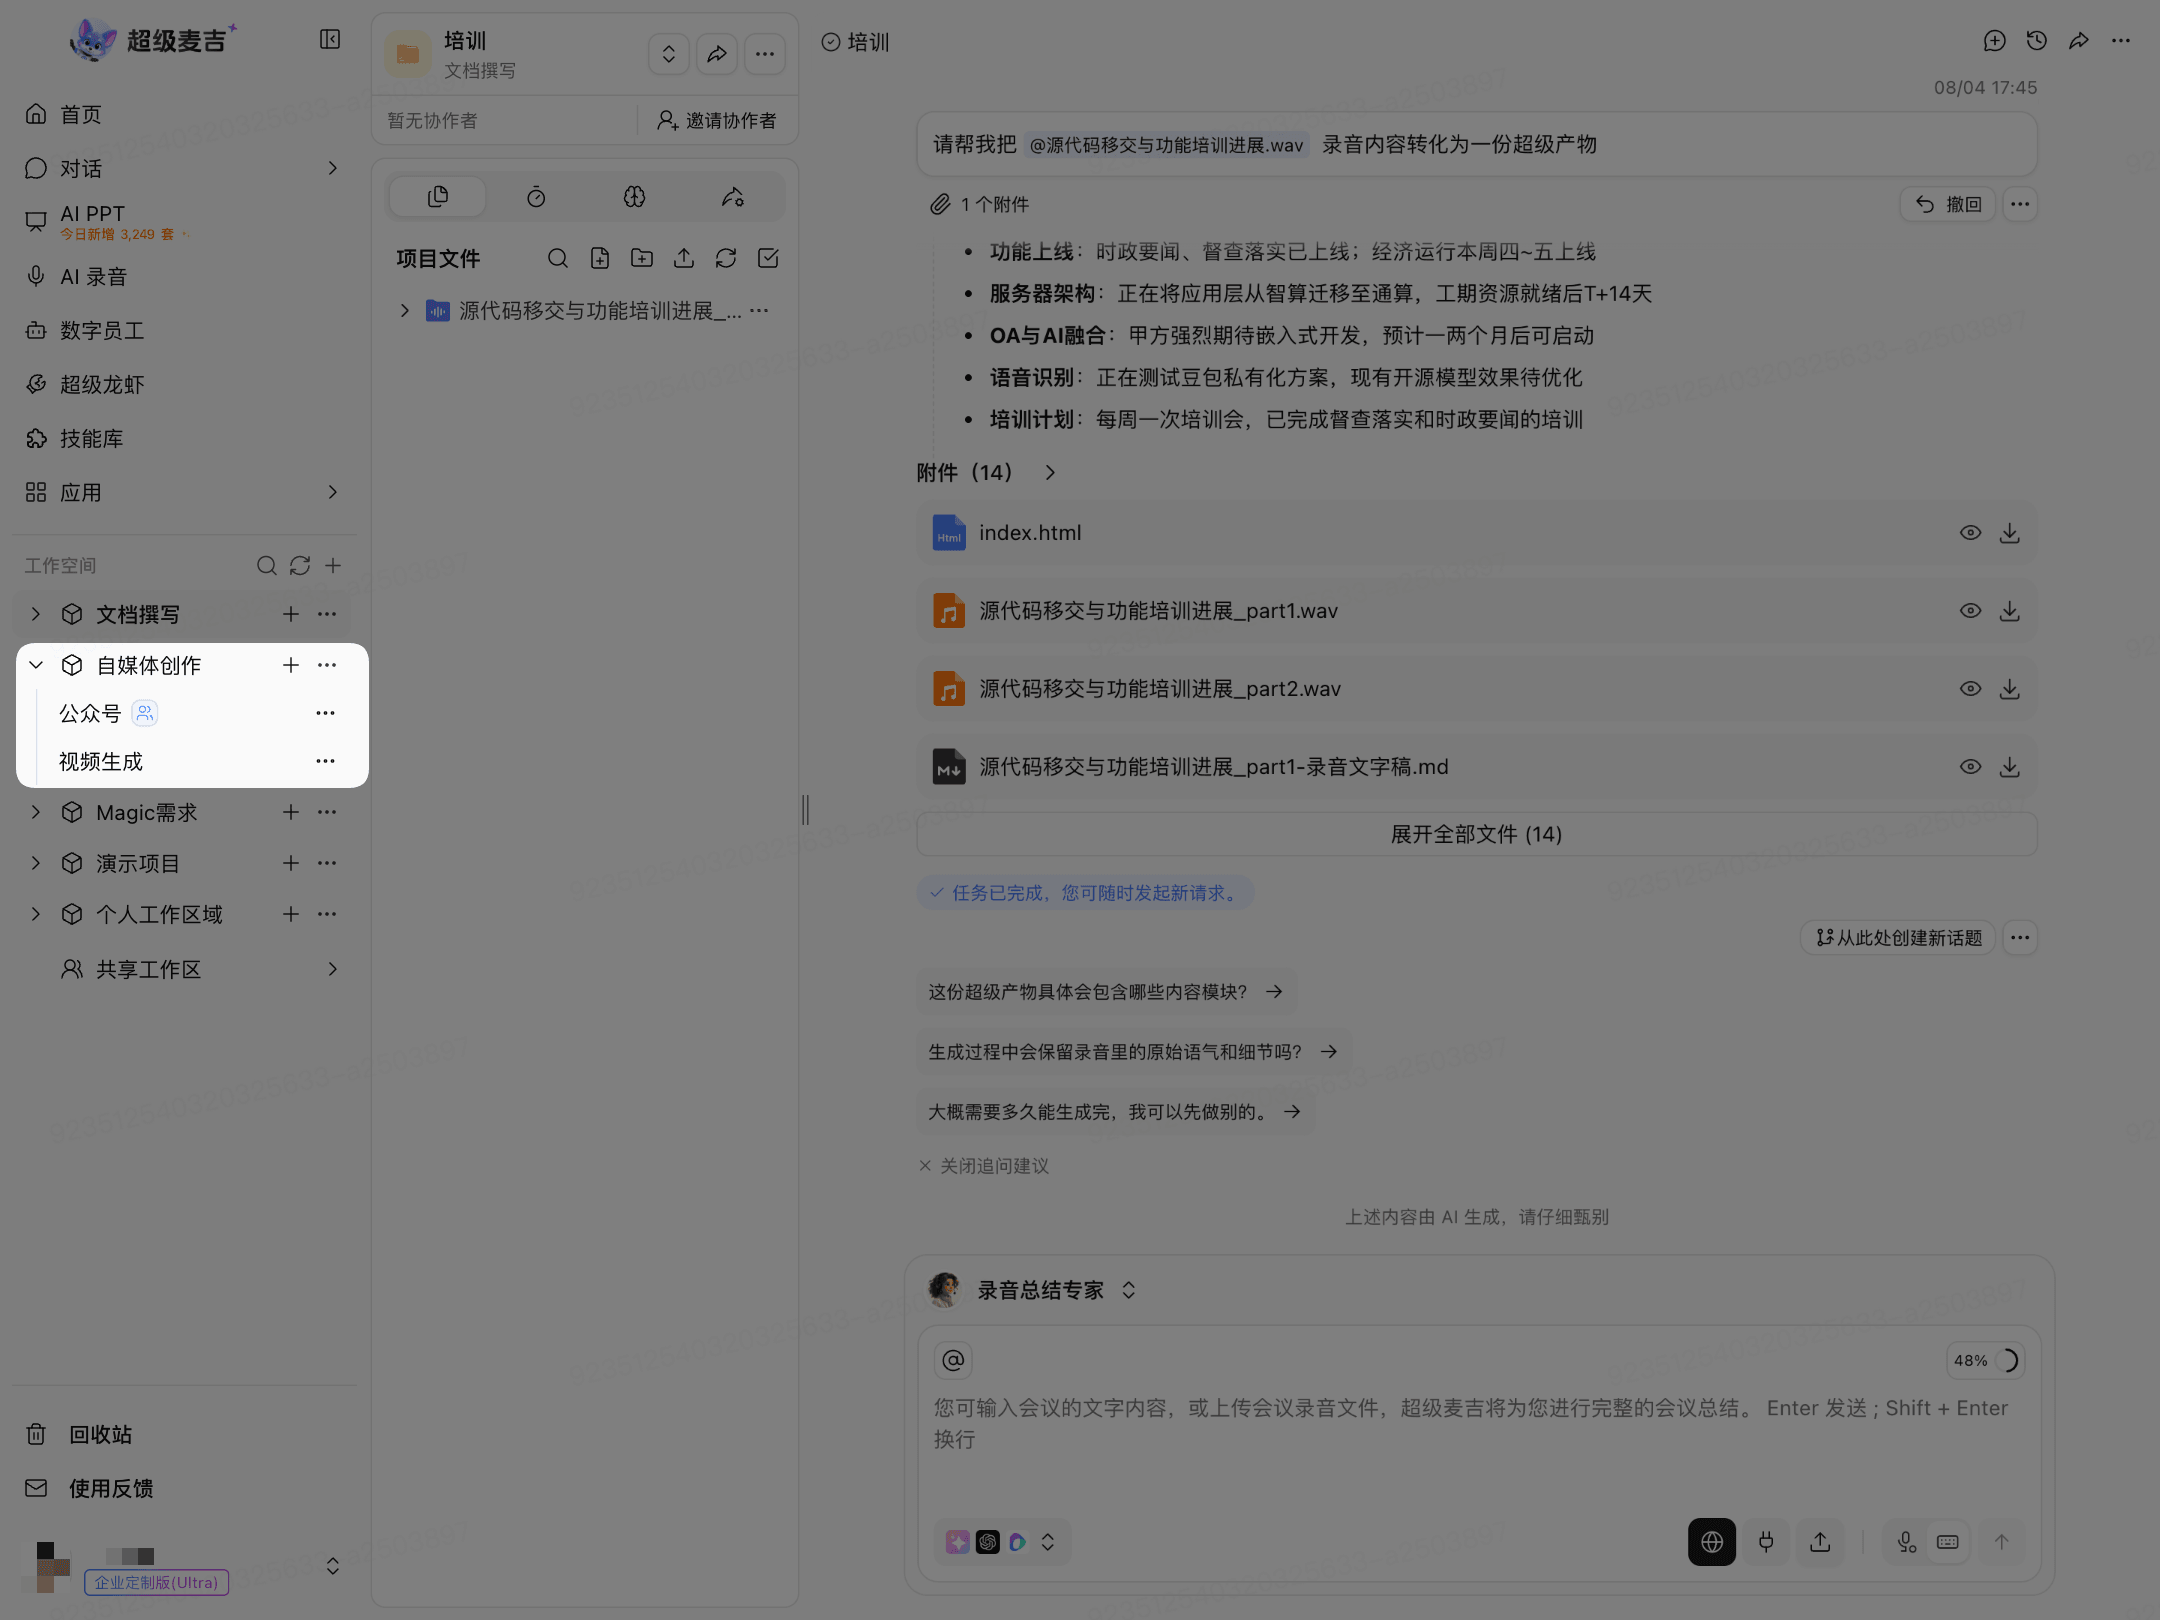Click the 48% context usage indicator
2160x1620 pixels.
1986,1361
